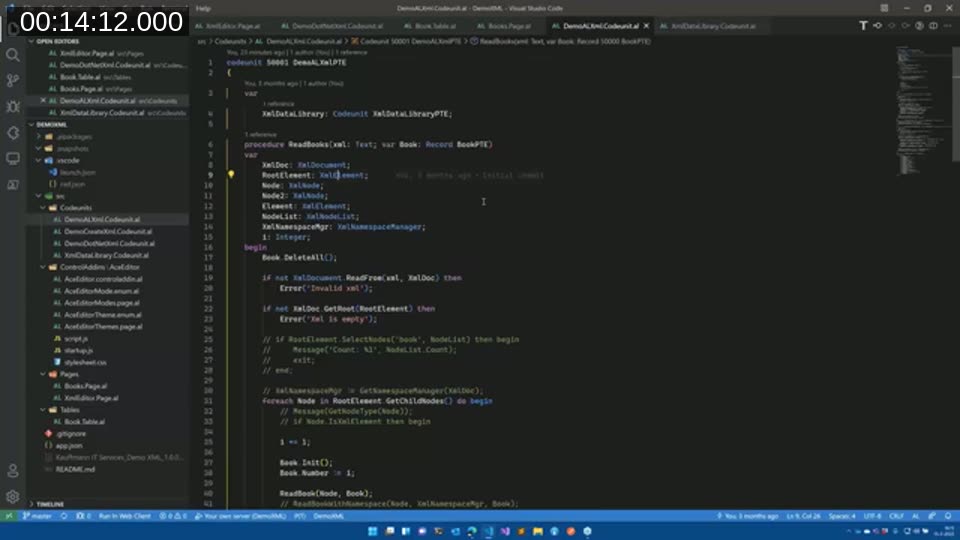Open the Help menu

pos(203,8)
